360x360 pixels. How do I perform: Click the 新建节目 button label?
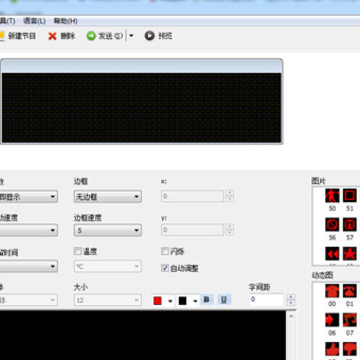22,36
